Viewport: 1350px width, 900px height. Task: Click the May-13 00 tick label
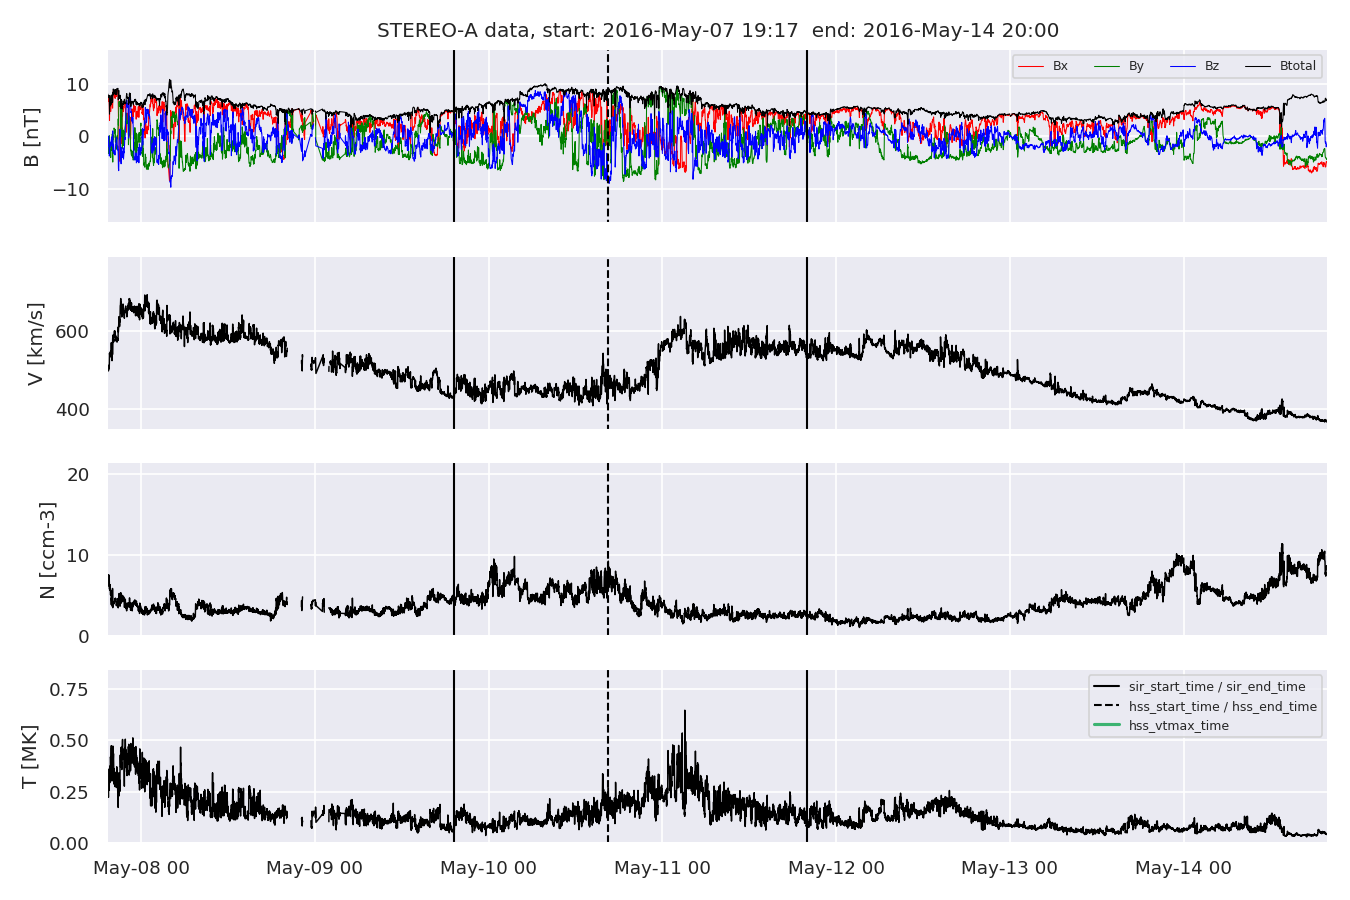click(1010, 868)
